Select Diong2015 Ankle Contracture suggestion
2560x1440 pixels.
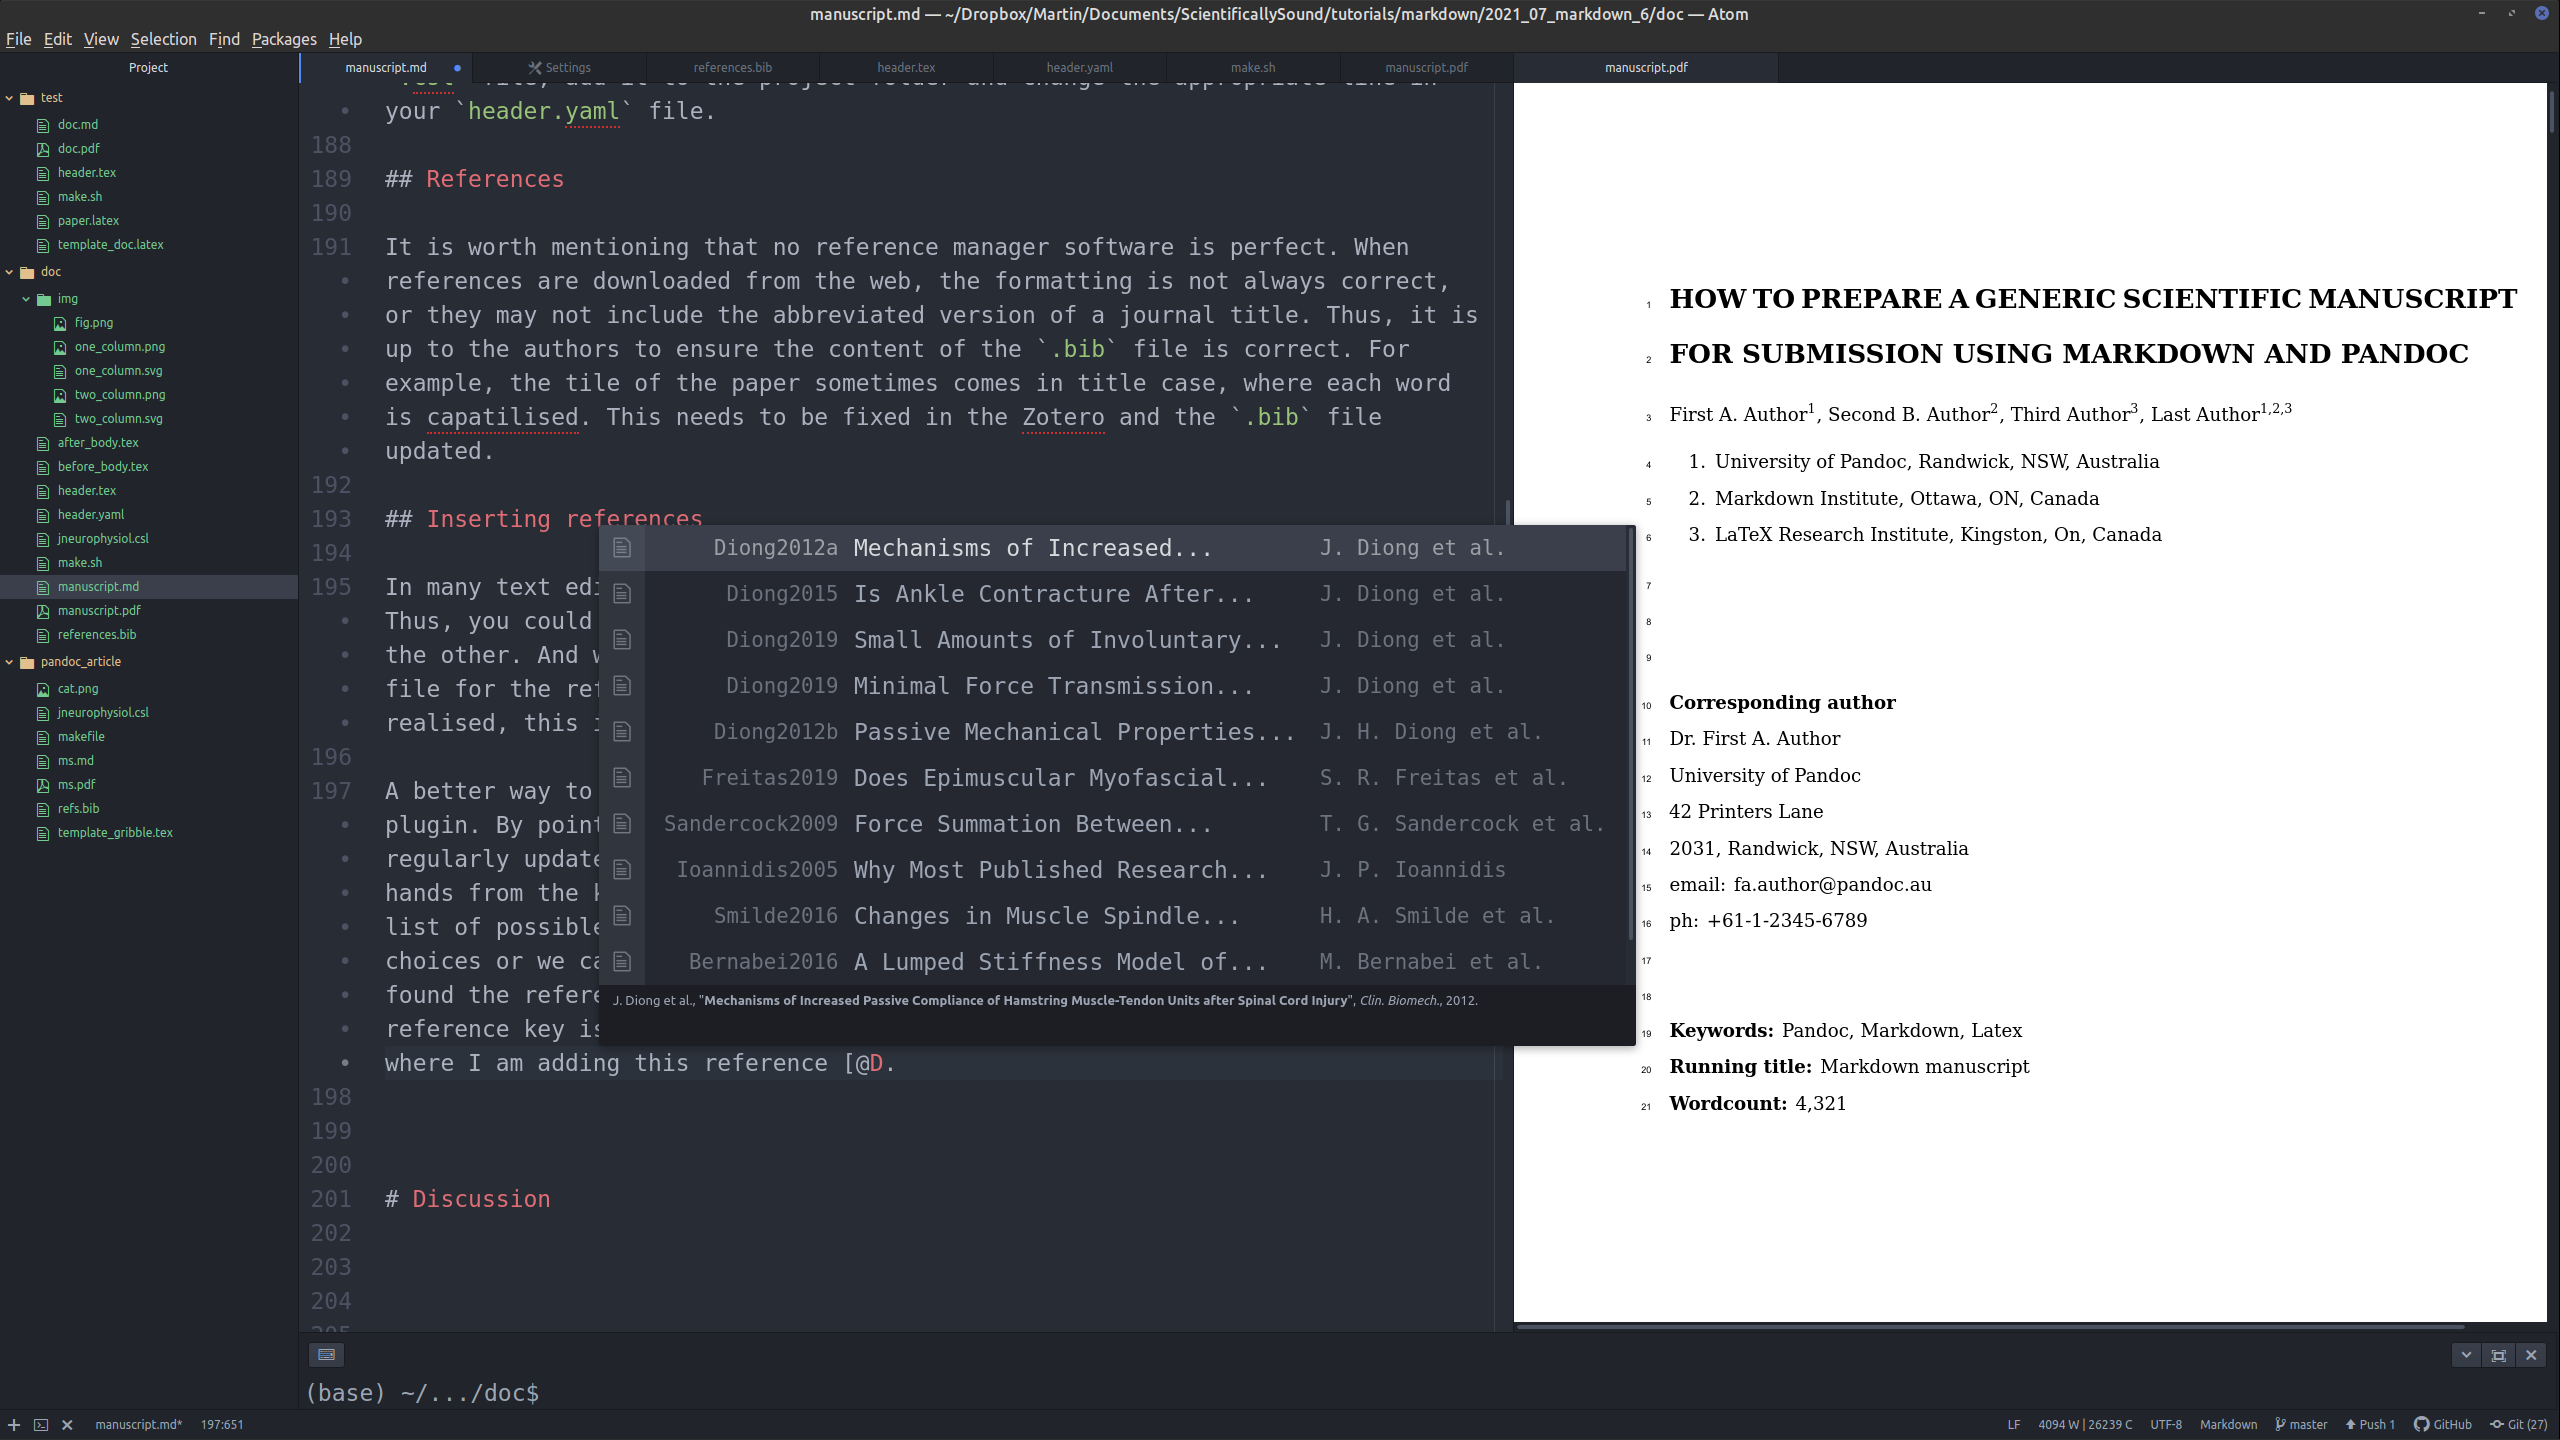1050,594
